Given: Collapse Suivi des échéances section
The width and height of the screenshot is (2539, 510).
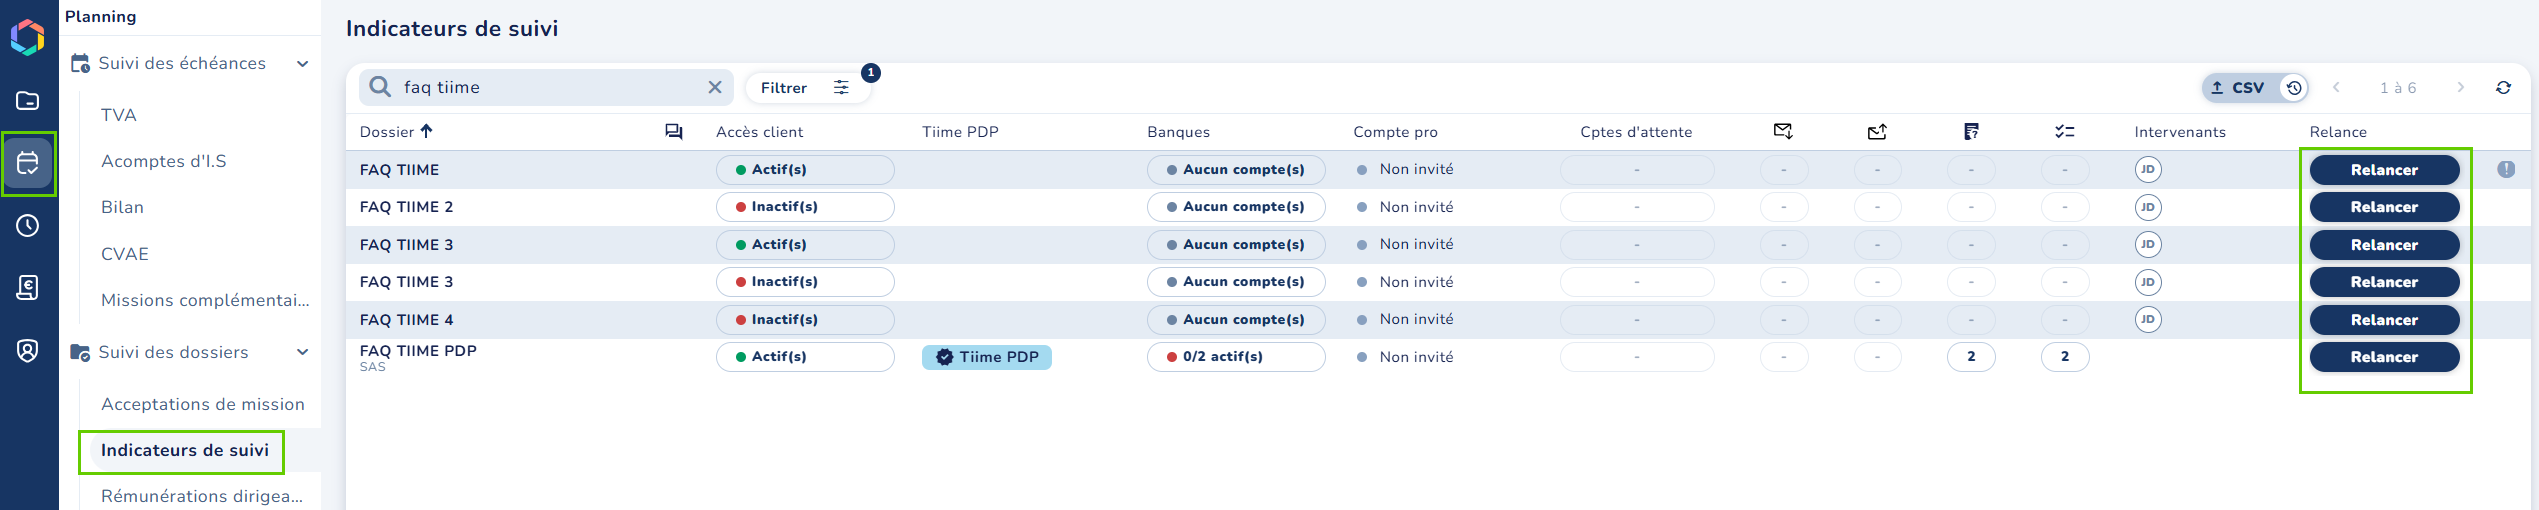Looking at the screenshot, I should [302, 64].
